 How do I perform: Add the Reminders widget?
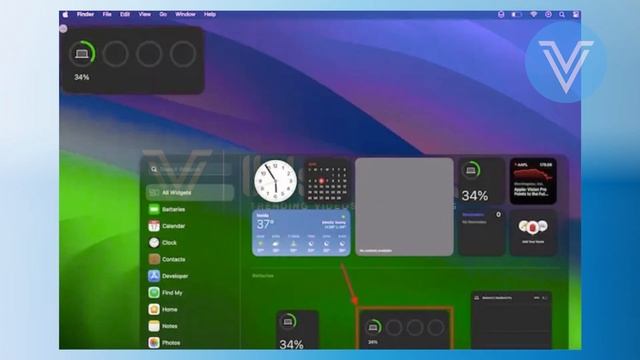(x=482, y=233)
